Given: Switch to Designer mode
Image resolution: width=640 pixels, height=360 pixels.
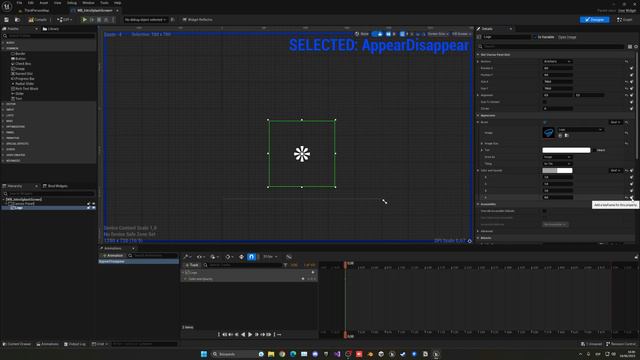Looking at the screenshot, I should [595, 20].
